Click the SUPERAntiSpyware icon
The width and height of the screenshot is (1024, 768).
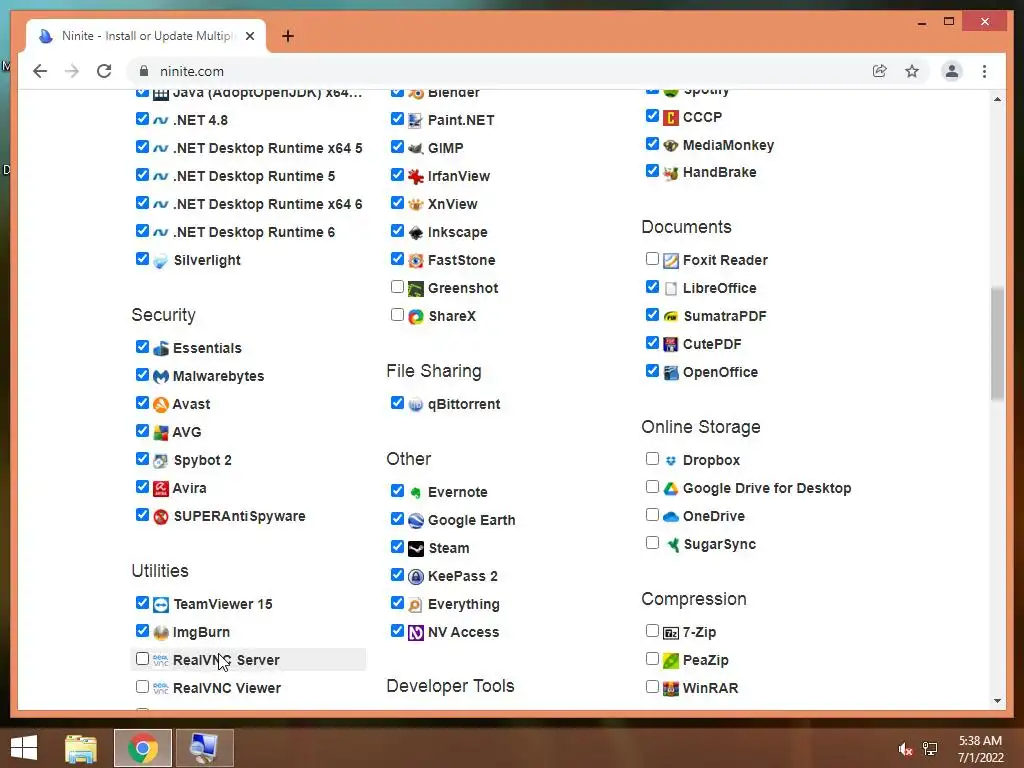pyautogui.click(x=161, y=517)
